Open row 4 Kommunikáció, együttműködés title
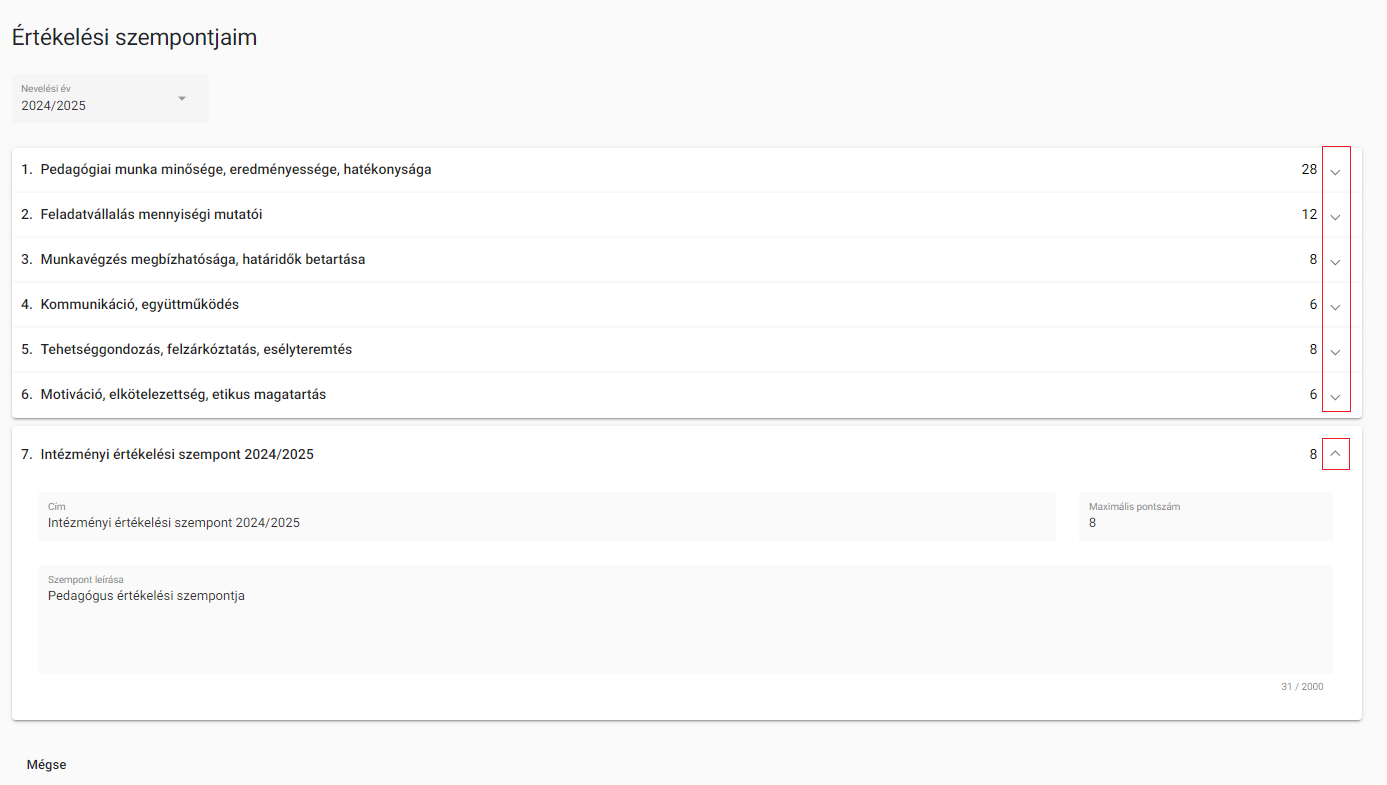 tap(140, 305)
